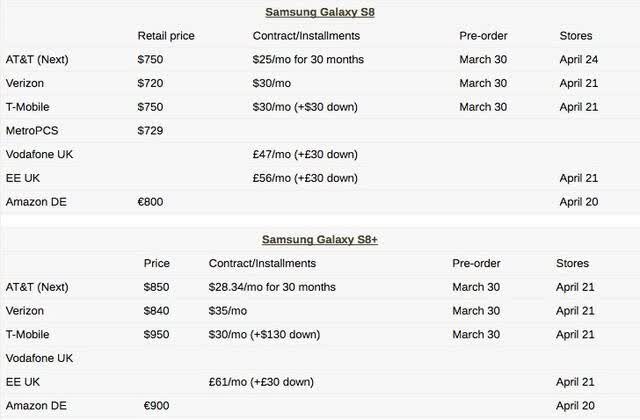Click EE UK £56/mo contract cell
The height and width of the screenshot is (420, 640).
[x=305, y=178]
